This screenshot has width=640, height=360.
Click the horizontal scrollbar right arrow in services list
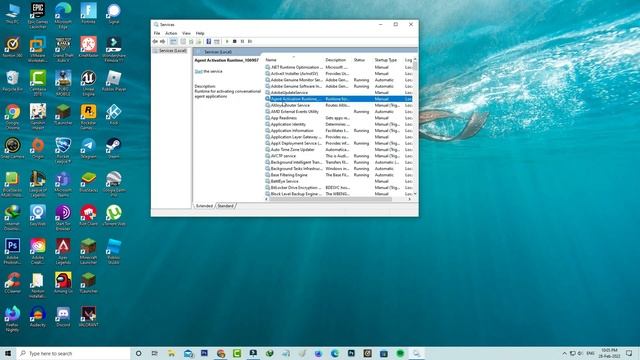coord(410,199)
